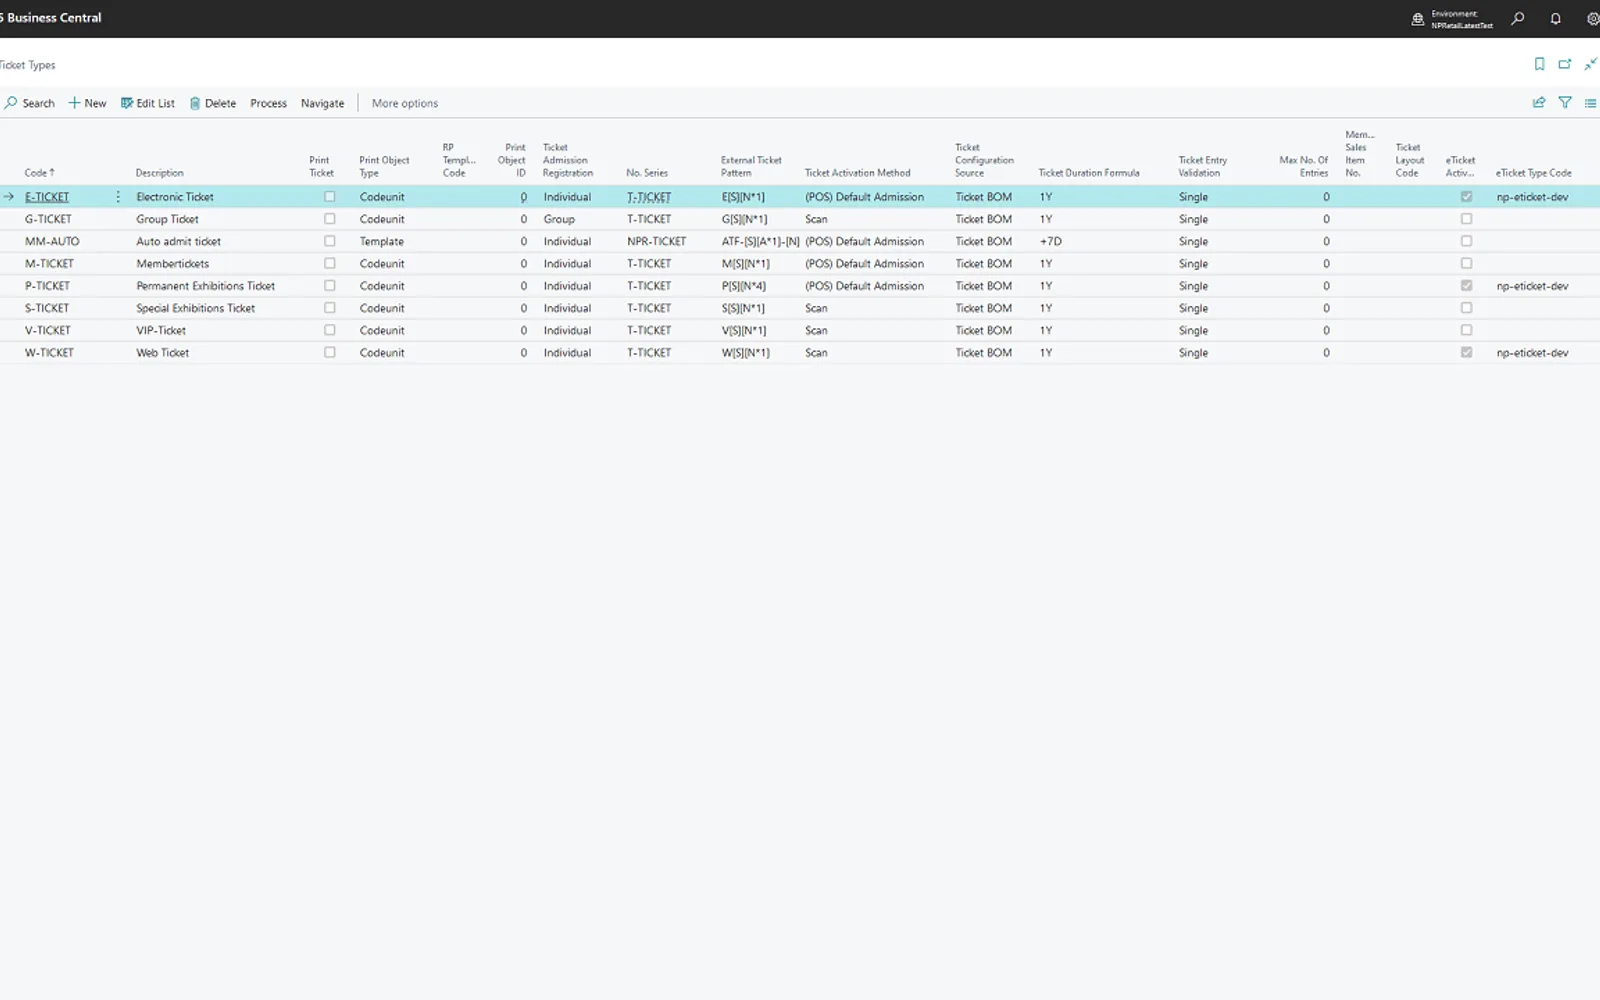Click 'Permanent Exhibitions Ticket' description

[205, 286]
